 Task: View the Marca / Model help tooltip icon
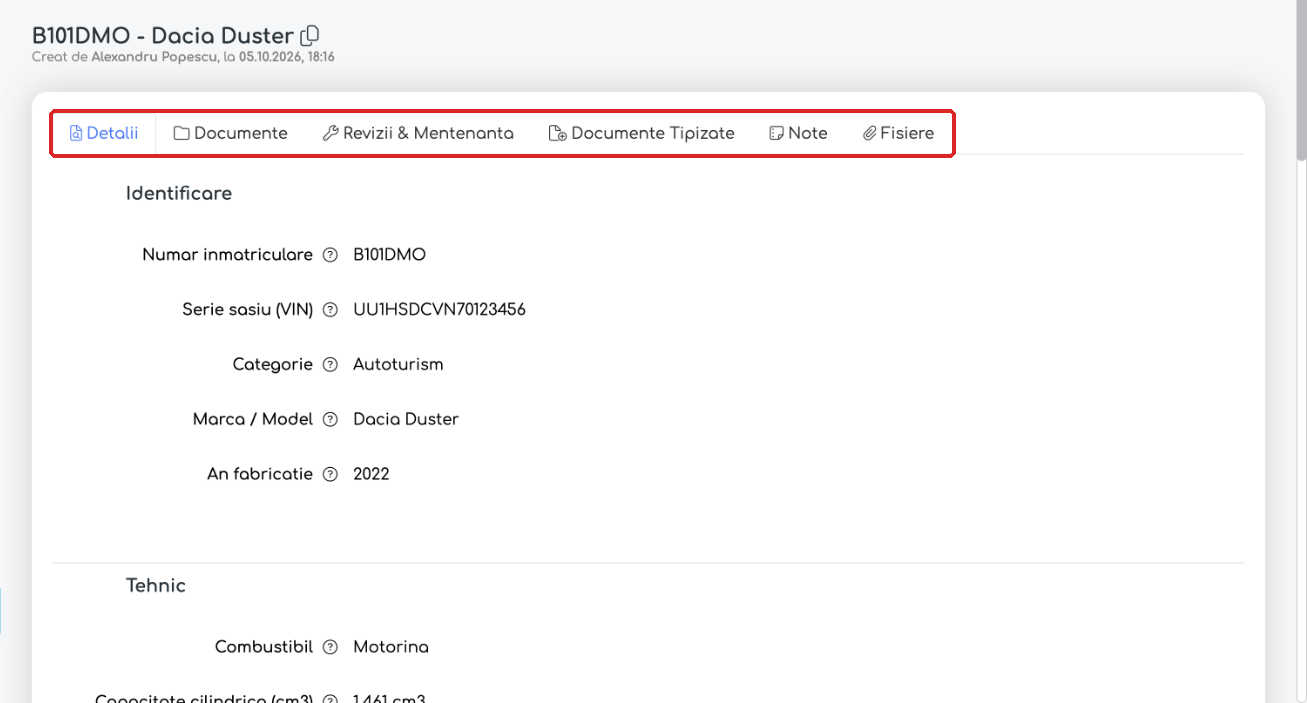coord(330,420)
